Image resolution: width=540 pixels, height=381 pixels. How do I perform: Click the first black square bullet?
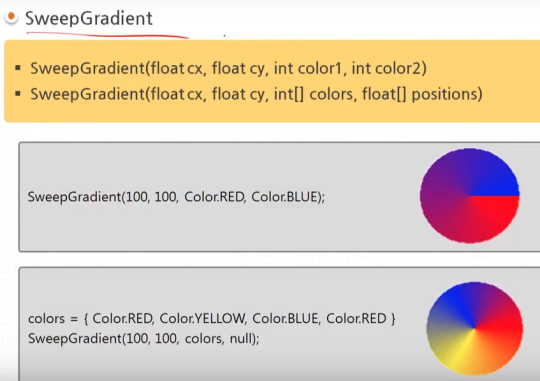[x=18, y=68]
